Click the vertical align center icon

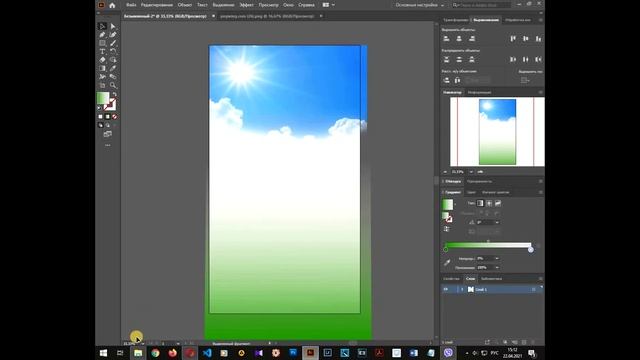pyautogui.click(x=526, y=38)
